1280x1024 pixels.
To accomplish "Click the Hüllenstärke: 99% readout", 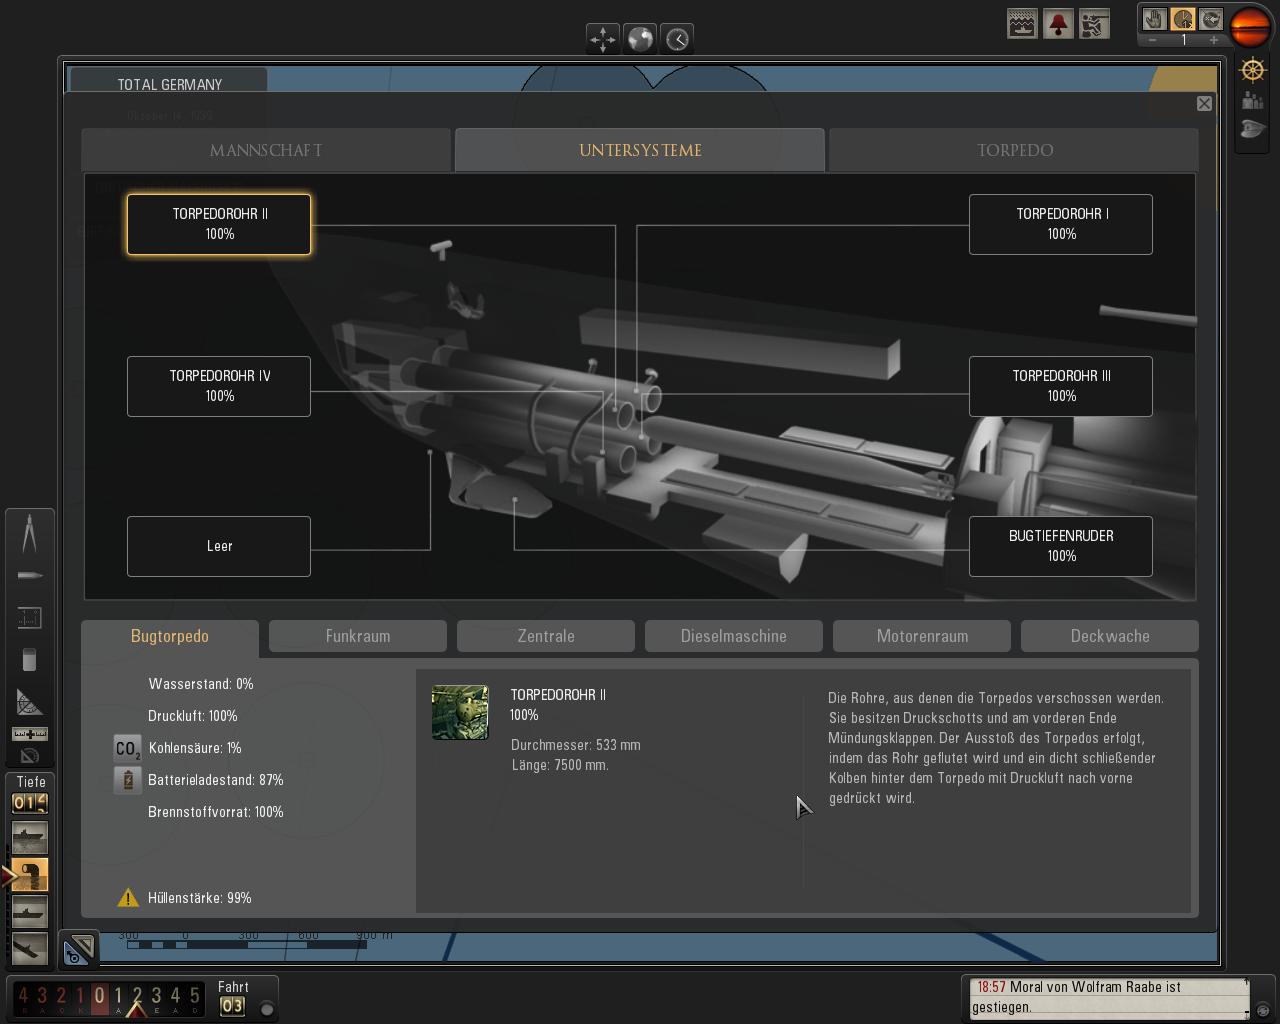I will click(200, 898).
